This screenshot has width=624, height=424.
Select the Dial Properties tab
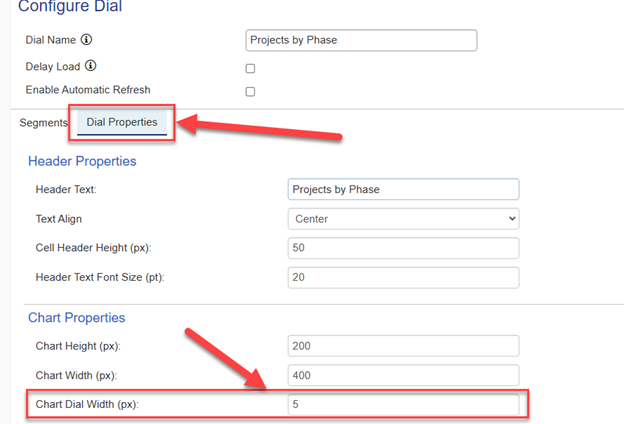[120, 122]
